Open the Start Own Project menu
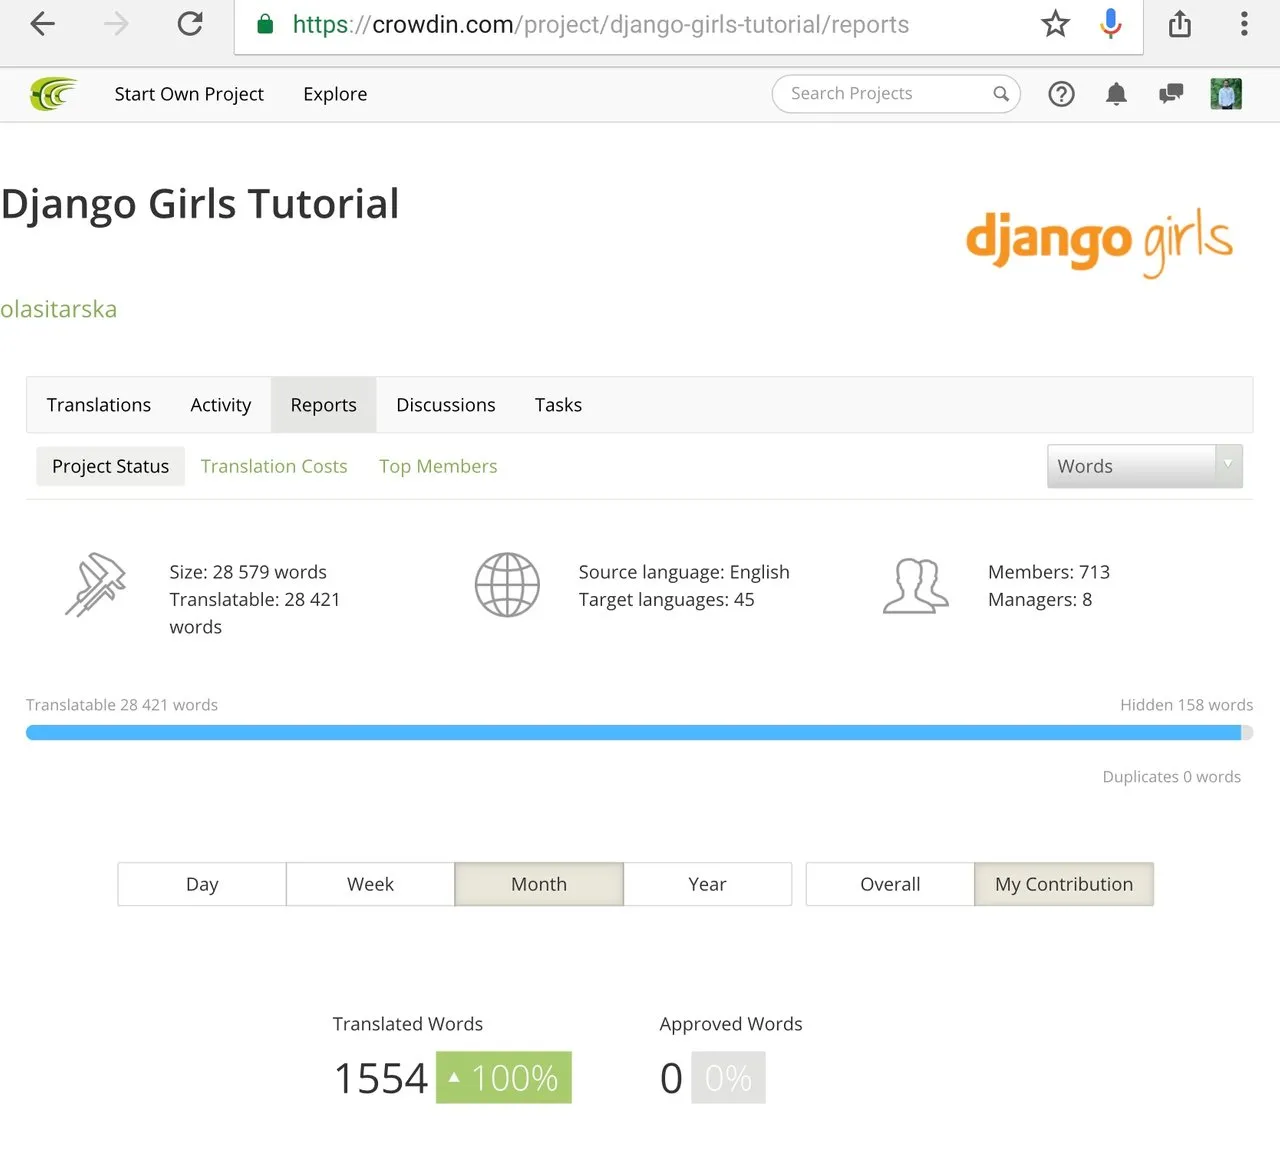The image size is (1280, 1151). click(189, 94)
